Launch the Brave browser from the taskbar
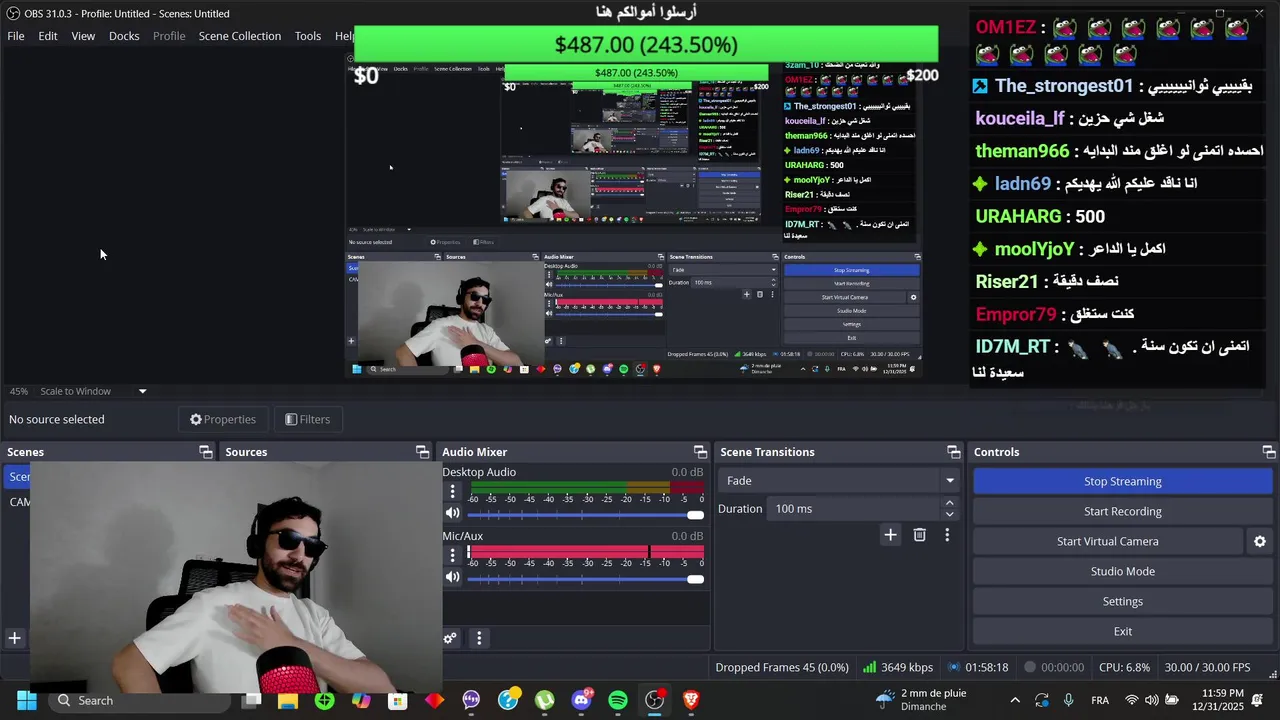 (x=691, y=700)
